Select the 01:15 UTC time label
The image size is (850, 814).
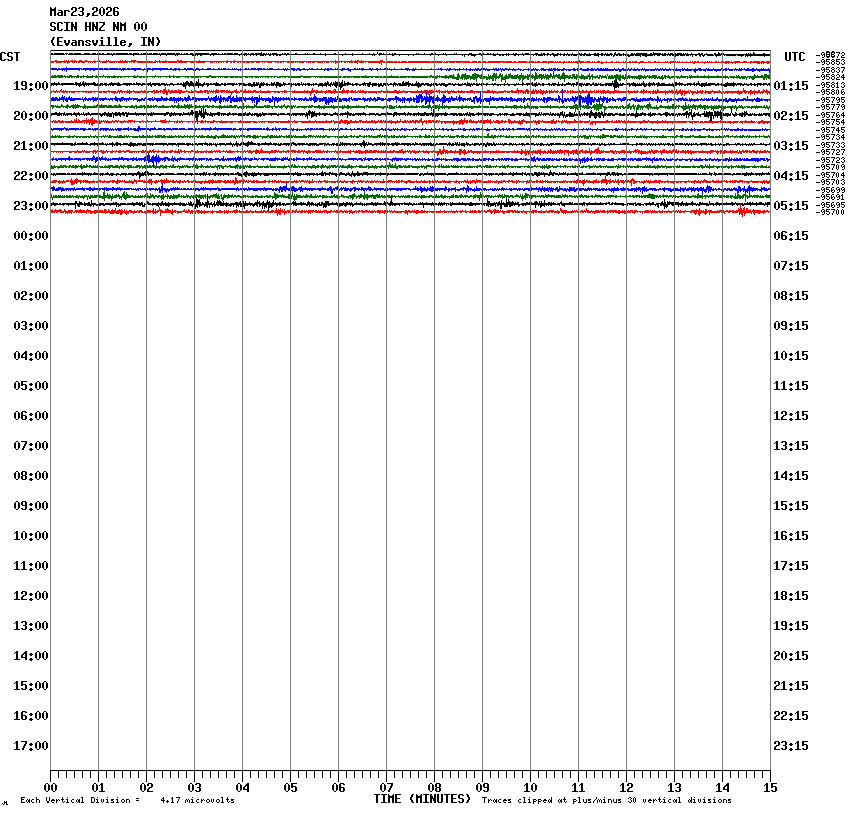pos(791,86)
